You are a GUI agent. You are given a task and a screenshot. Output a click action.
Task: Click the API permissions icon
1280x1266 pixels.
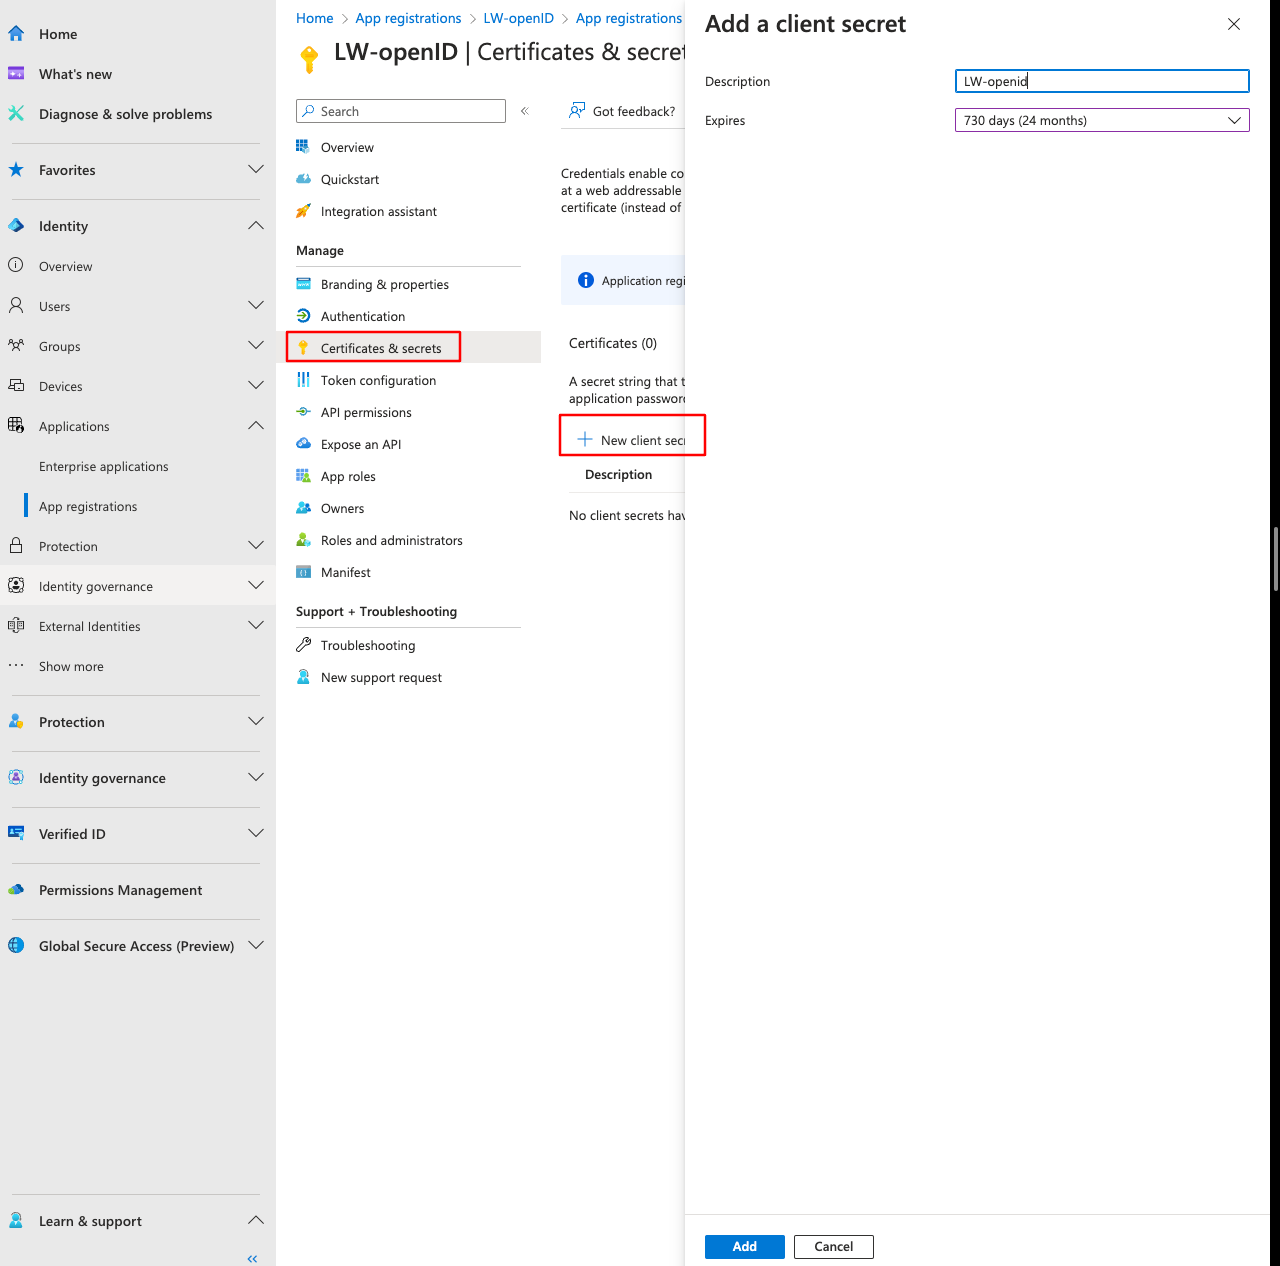point(303,412)
